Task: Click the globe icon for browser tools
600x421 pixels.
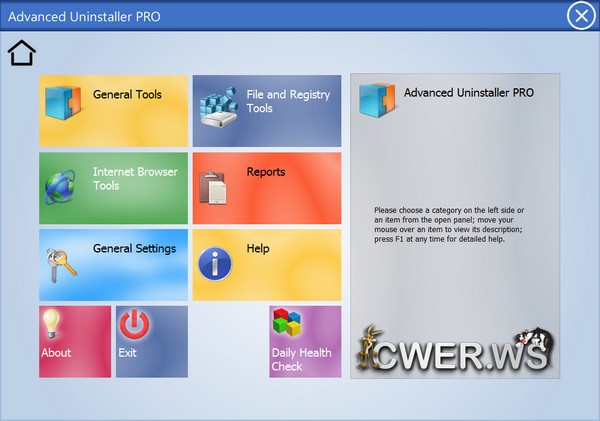Action: click(x=60, y=187)
